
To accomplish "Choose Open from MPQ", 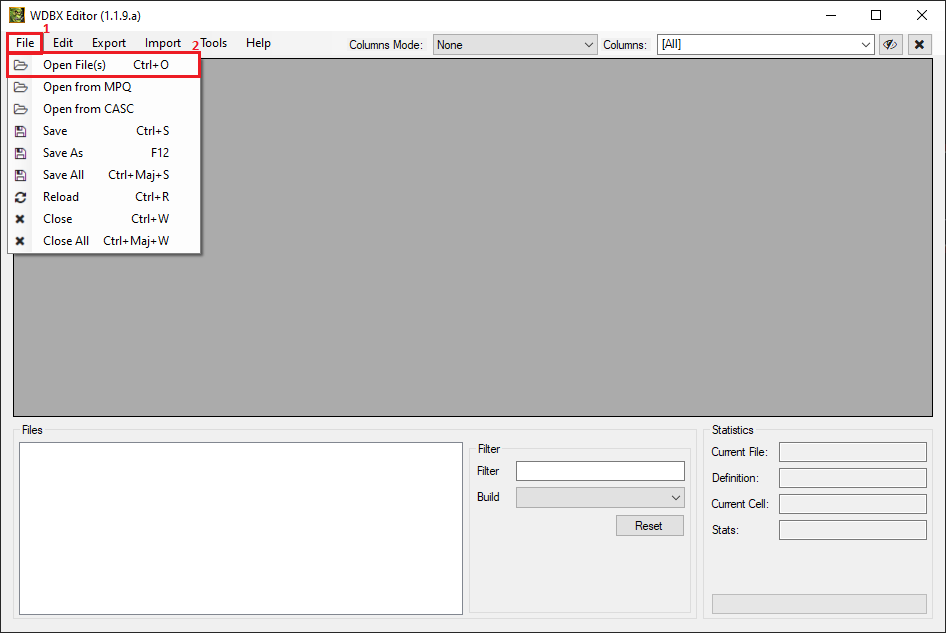I will pyautogui.click(x=103, y=87).
